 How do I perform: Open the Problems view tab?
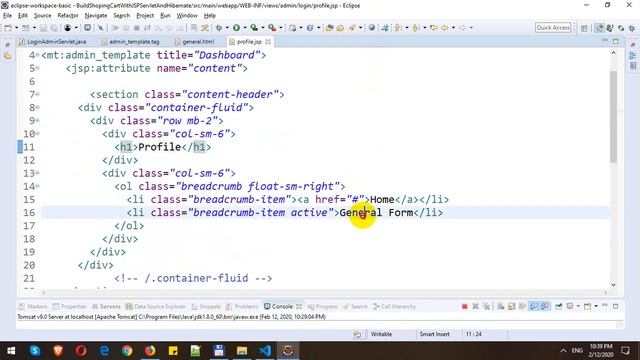(x=242, y=307)
